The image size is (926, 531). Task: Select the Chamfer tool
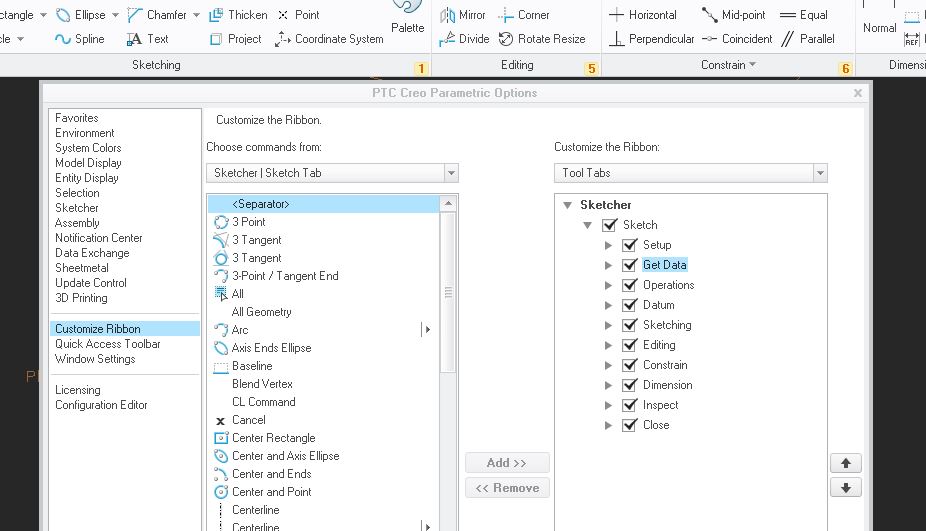(157, 15)
